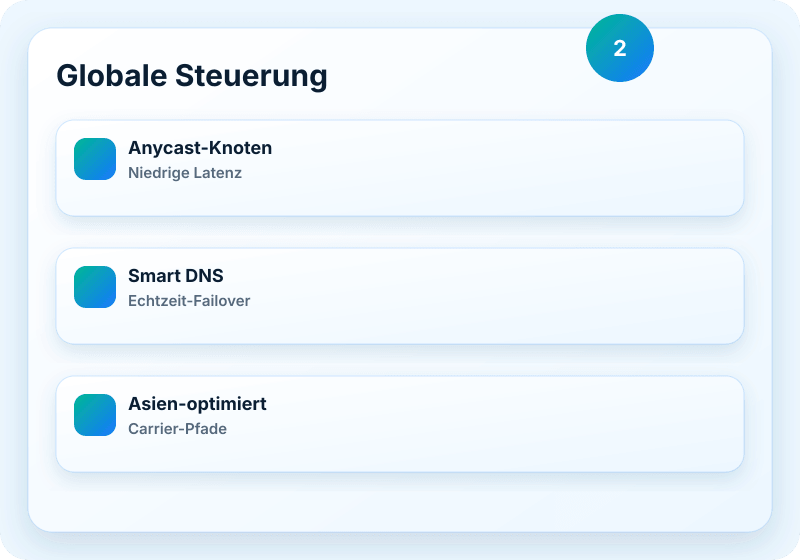This screenshot has width=800, height=560.
Task: Select the Echtzeit-Failover subtitle text
Action: tap(189, 301)
